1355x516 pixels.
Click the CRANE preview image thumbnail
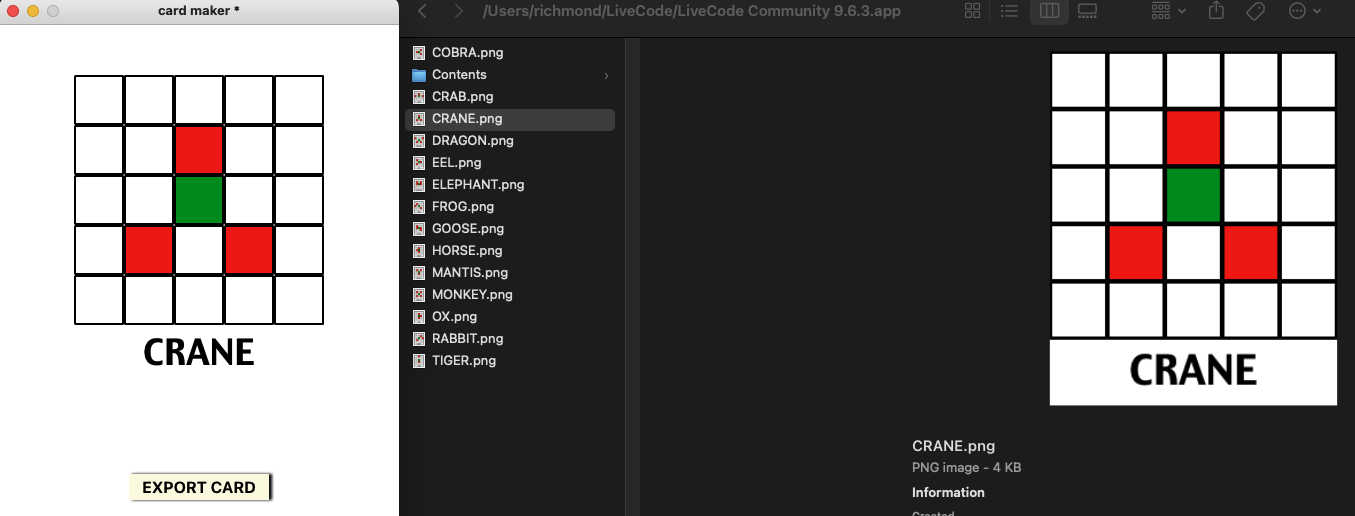1193,228
